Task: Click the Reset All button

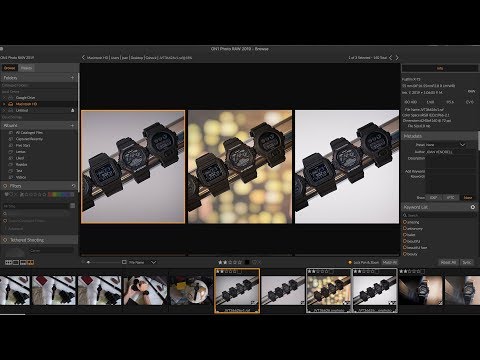Action: 448,262
